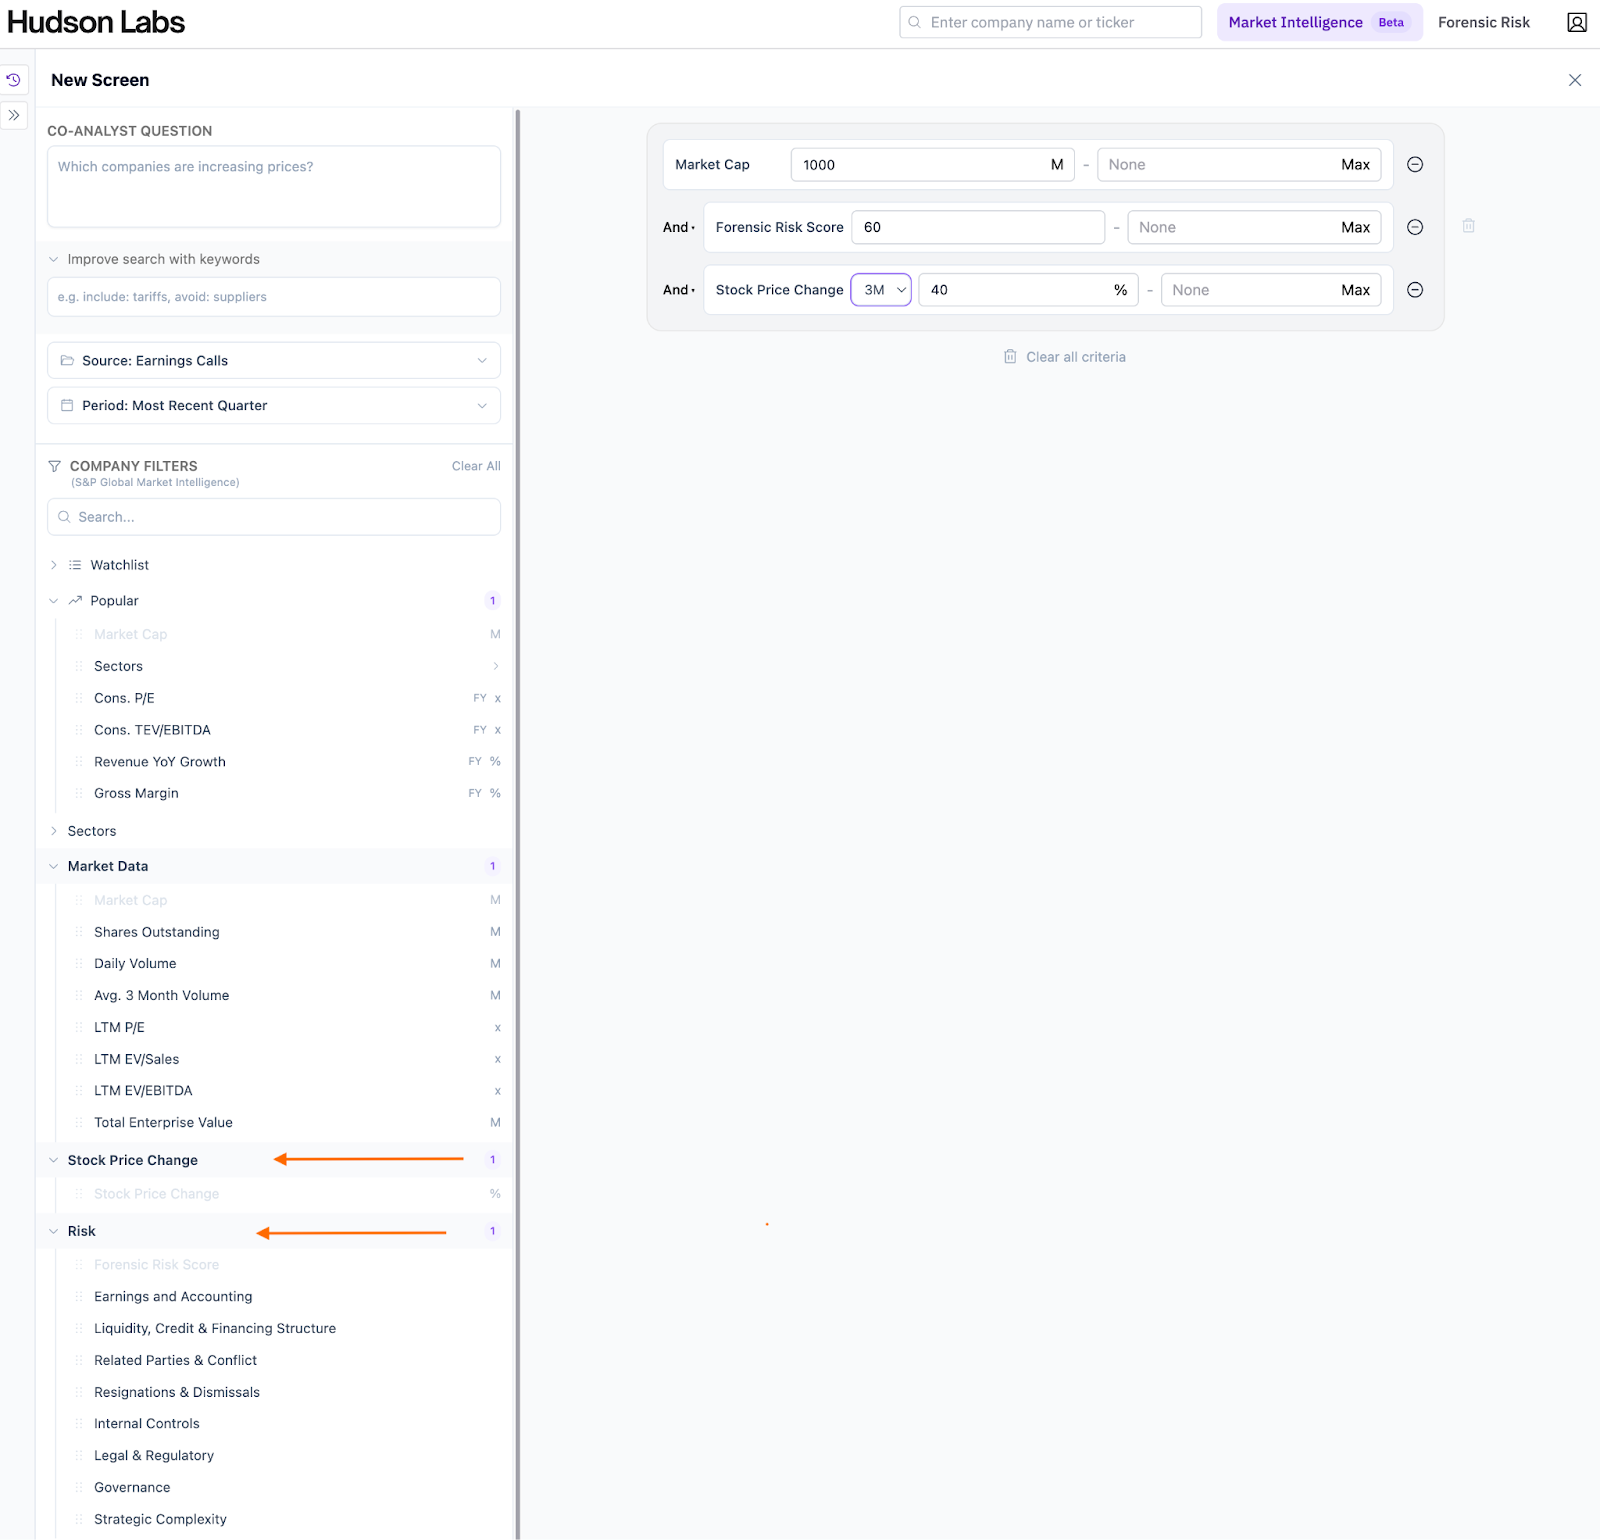Image resolution: width=1600 pixels, height=1540 pixels.
Task: Click the history icon in left rail
Action: tap(14, 80)
